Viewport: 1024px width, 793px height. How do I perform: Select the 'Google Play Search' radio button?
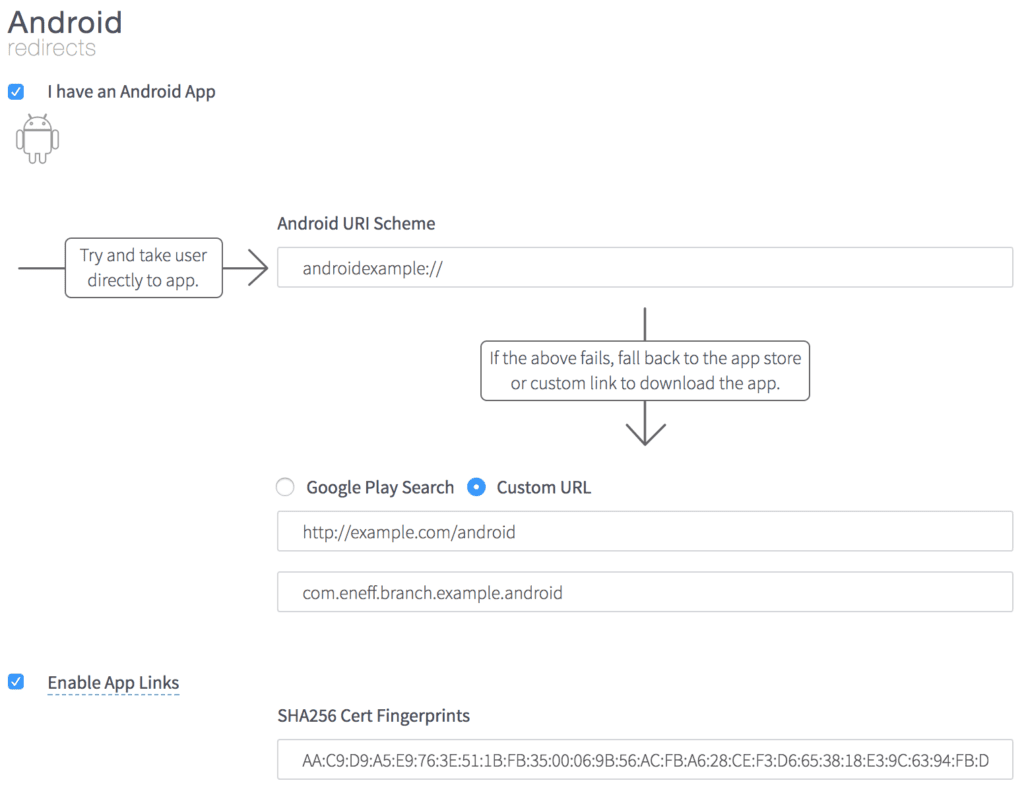[285, 487]
